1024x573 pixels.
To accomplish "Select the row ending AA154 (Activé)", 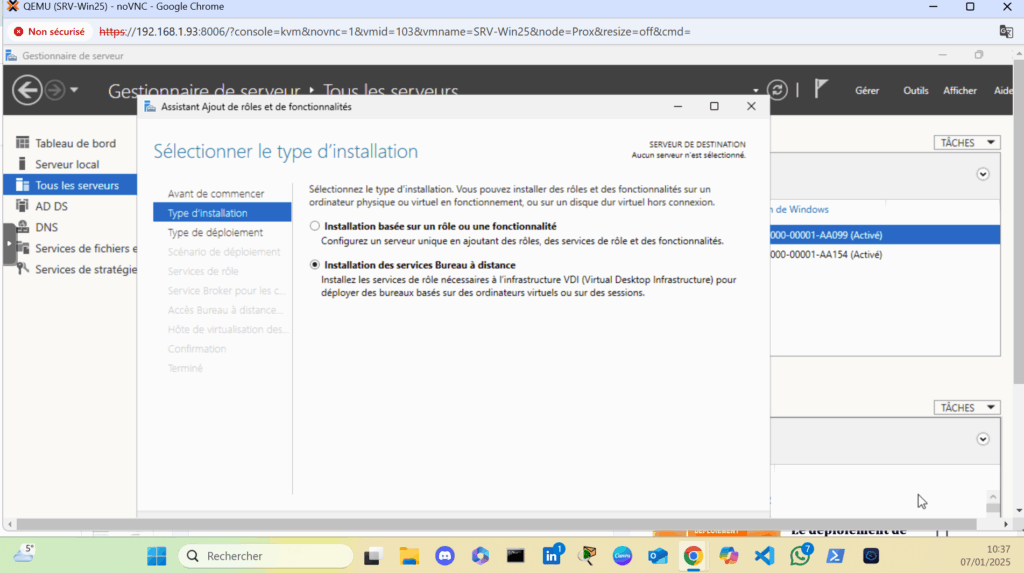I will point(885,255).
